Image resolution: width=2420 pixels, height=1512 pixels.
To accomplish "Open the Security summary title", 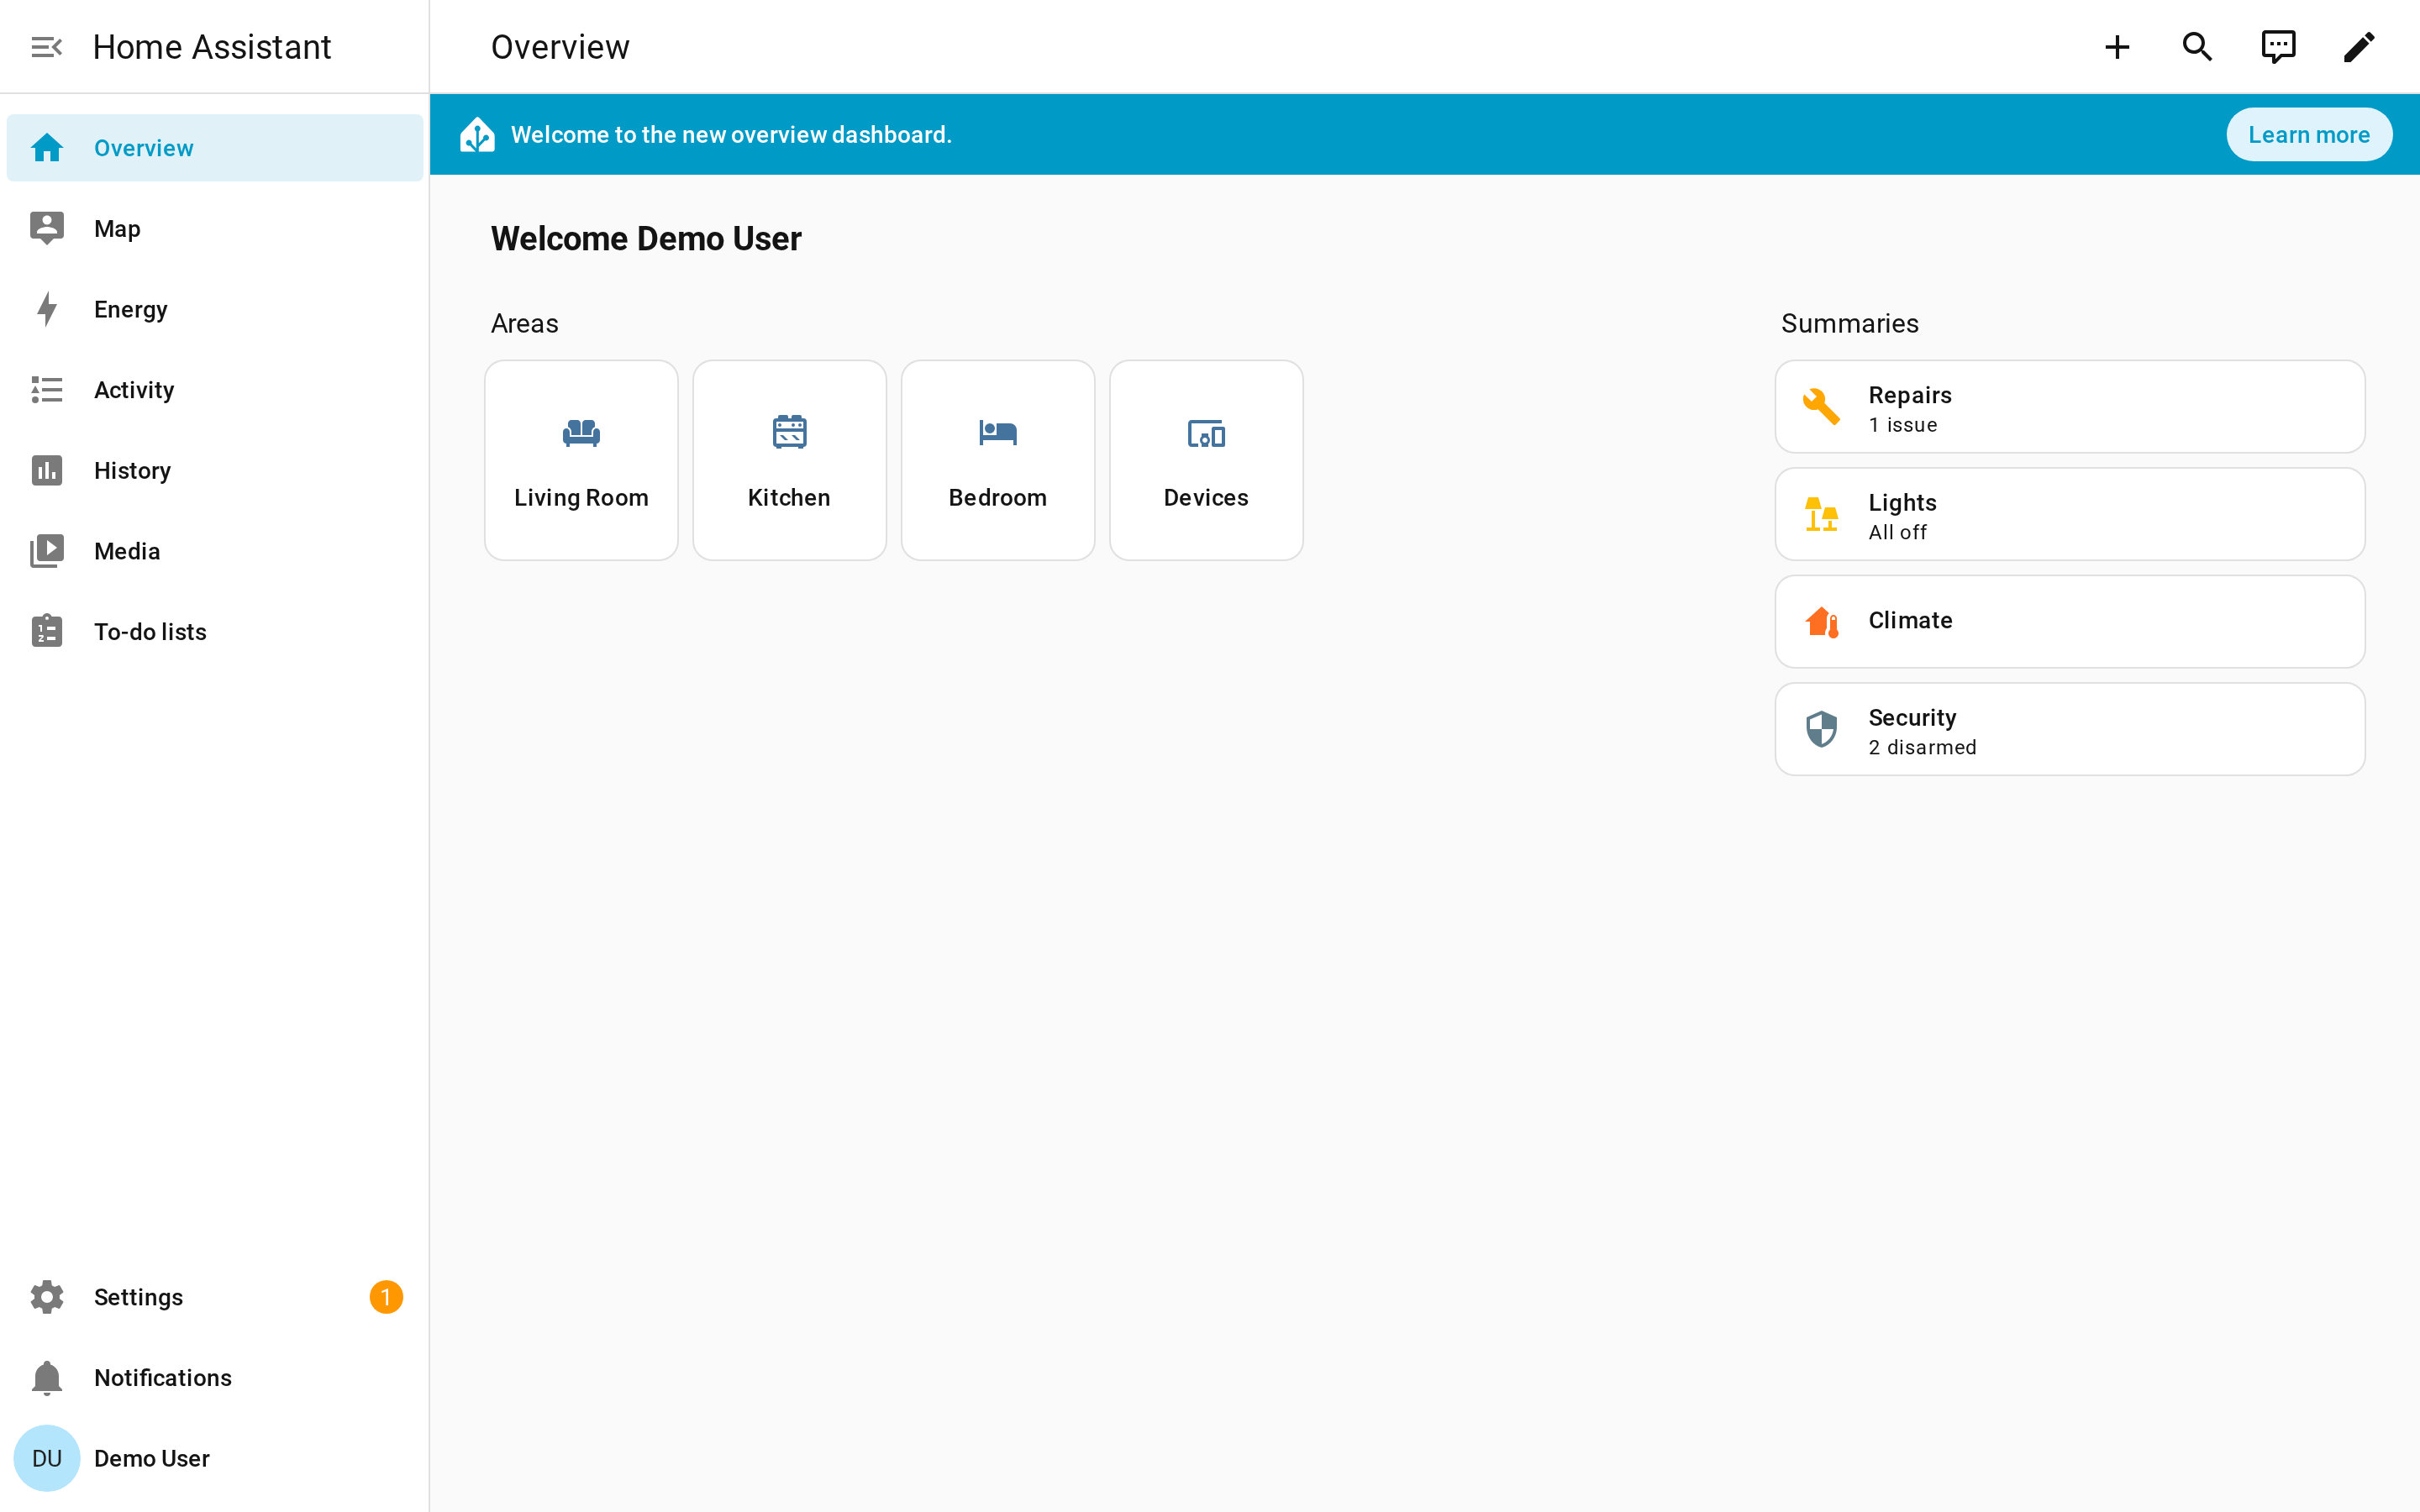I will [1912, 717].
